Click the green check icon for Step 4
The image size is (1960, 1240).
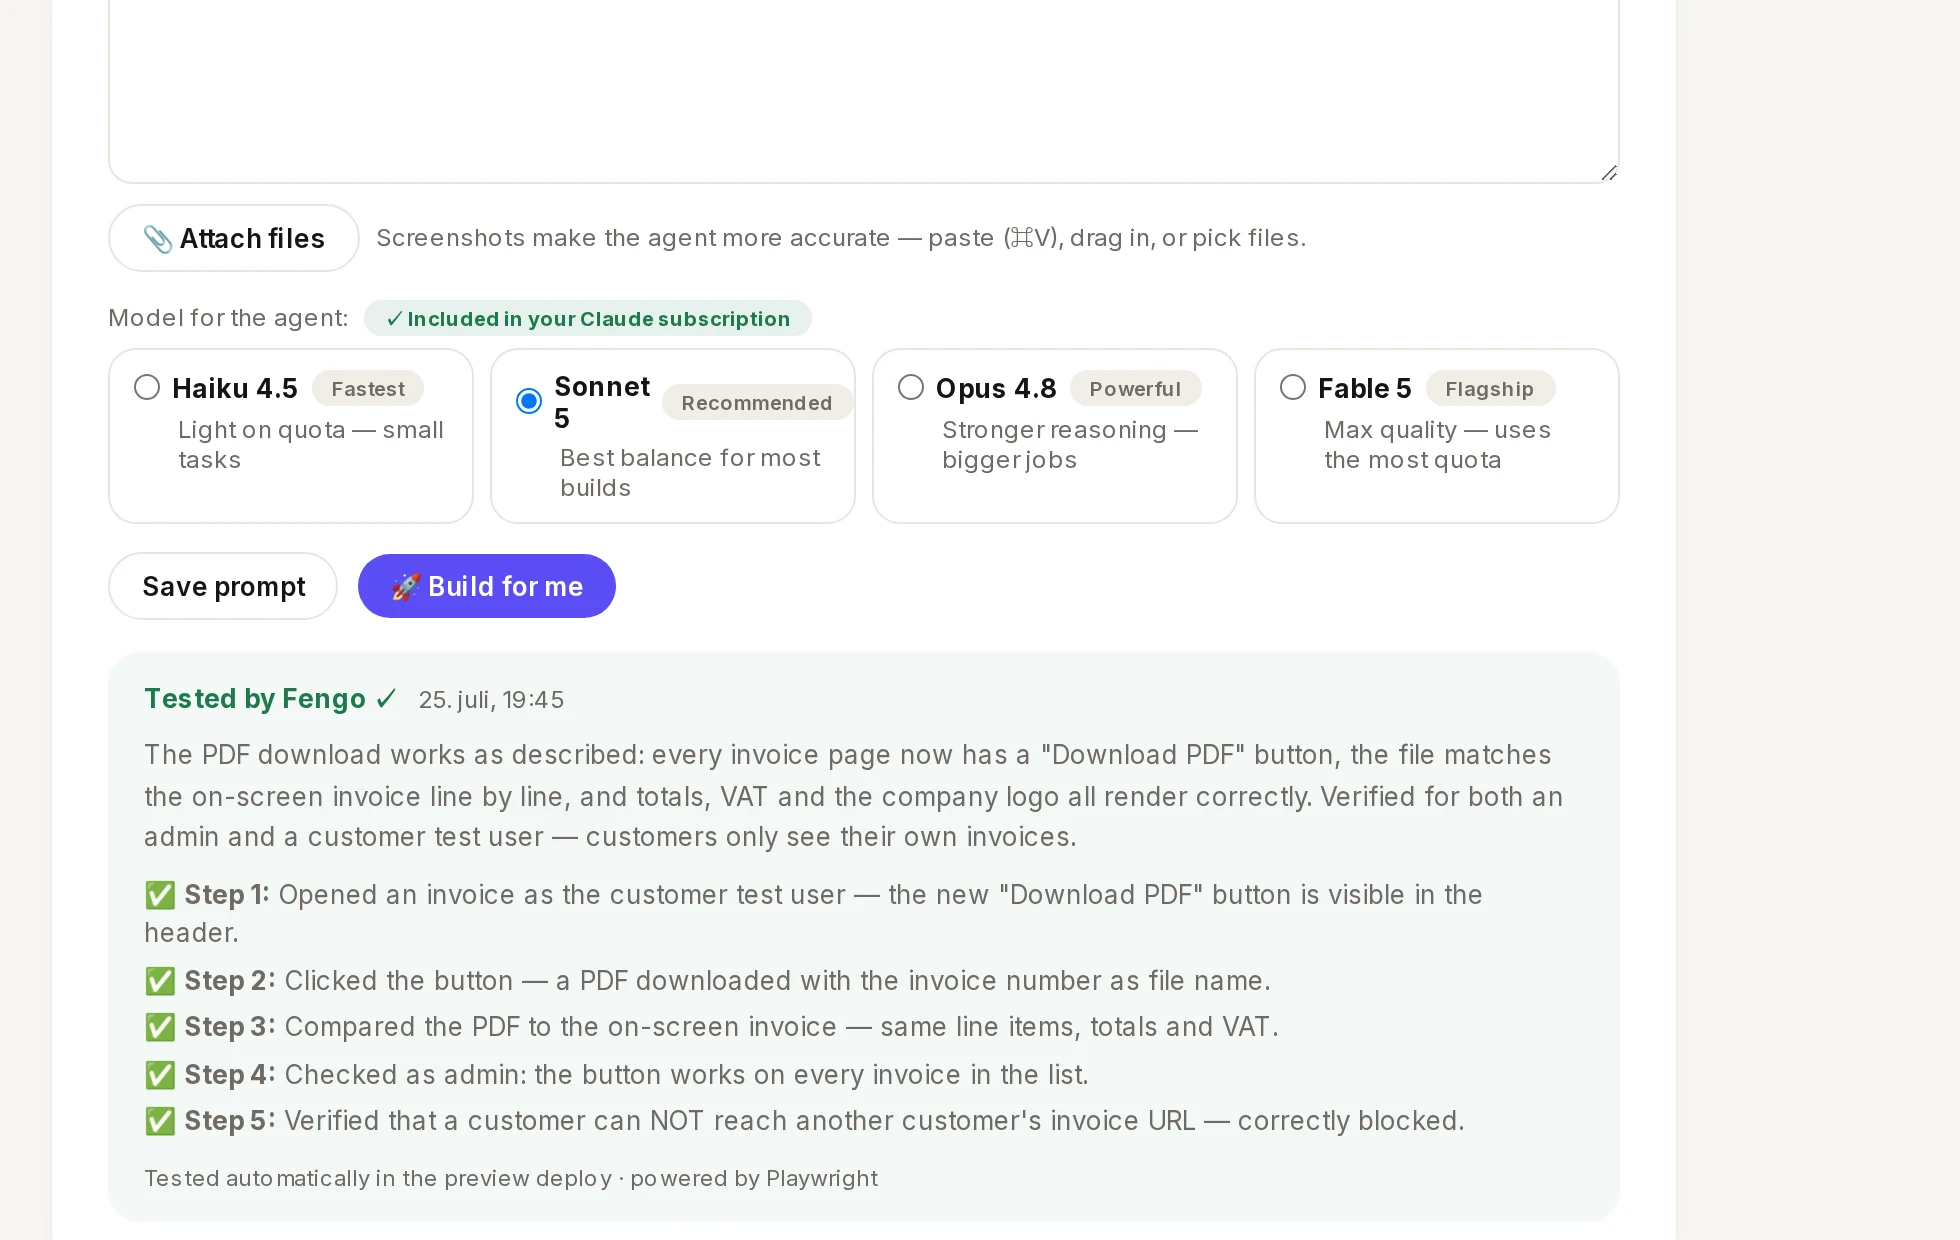[x=160, y=1075]
